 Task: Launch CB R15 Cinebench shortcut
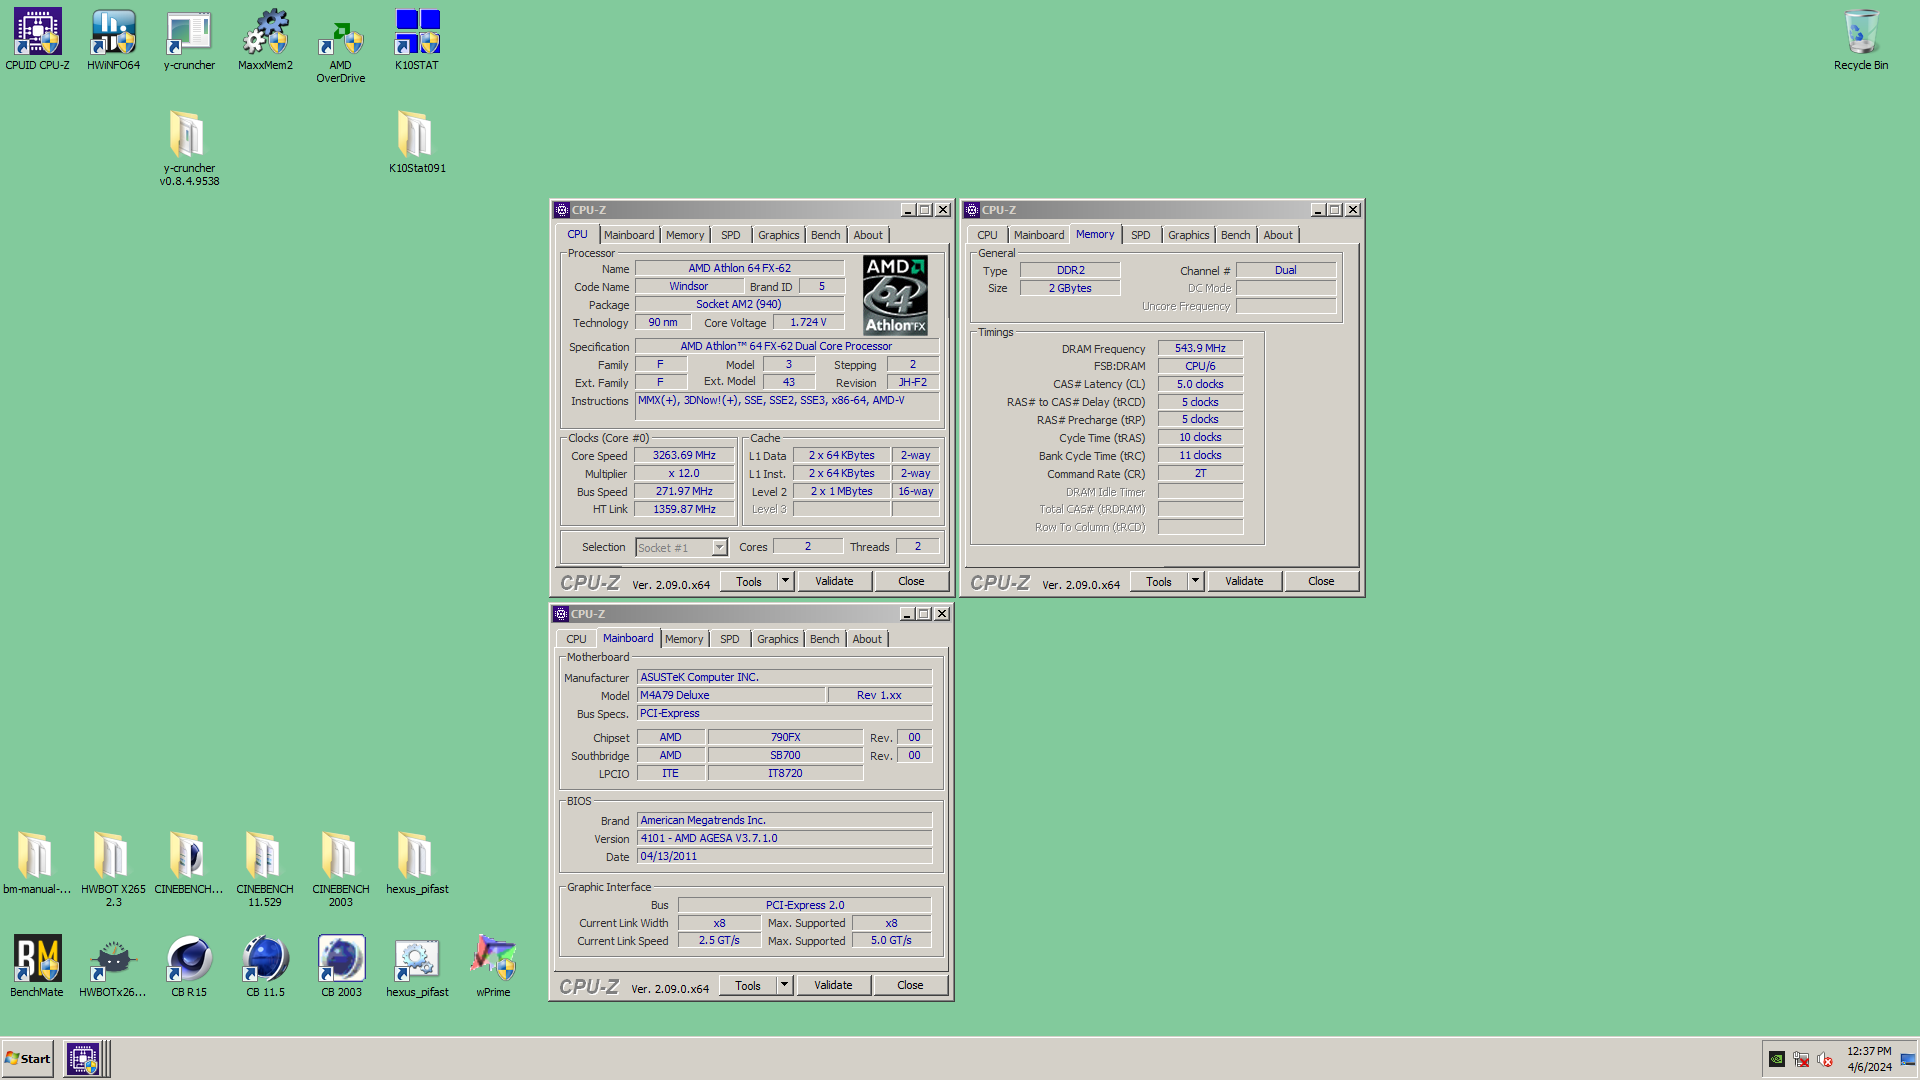coord(189,966)
